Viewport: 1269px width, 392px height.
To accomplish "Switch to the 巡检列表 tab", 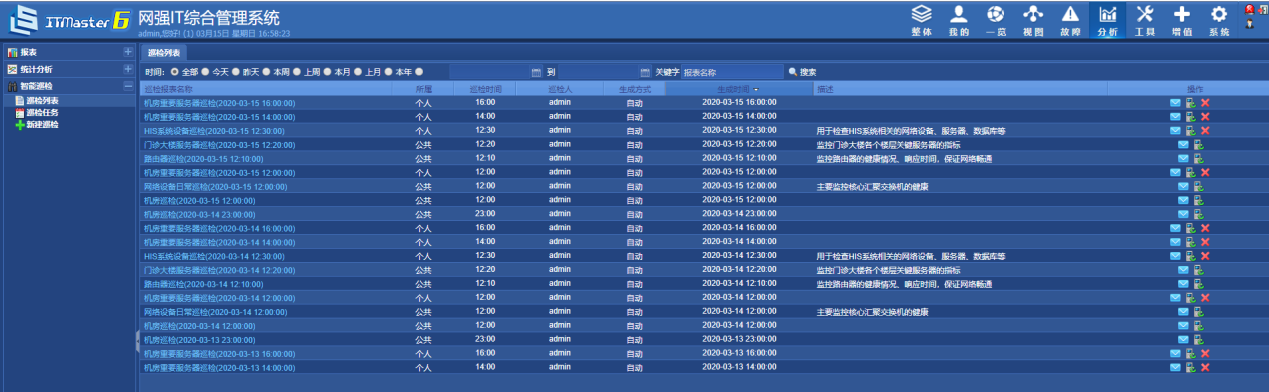I will (x=163, y=52).
